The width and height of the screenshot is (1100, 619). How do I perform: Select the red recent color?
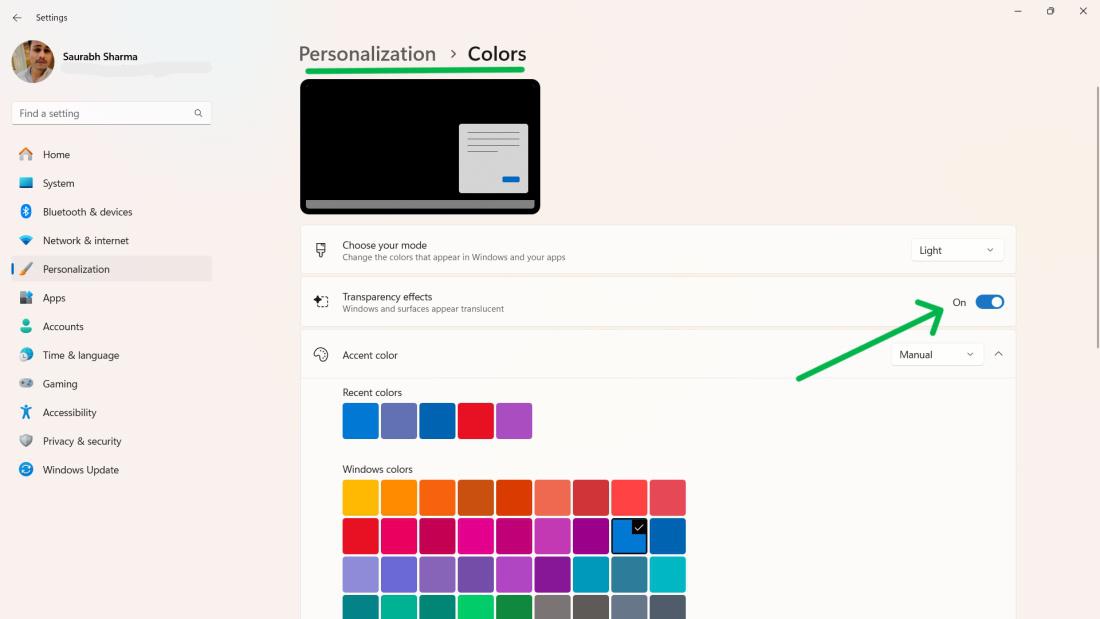[x=476, y=420]
